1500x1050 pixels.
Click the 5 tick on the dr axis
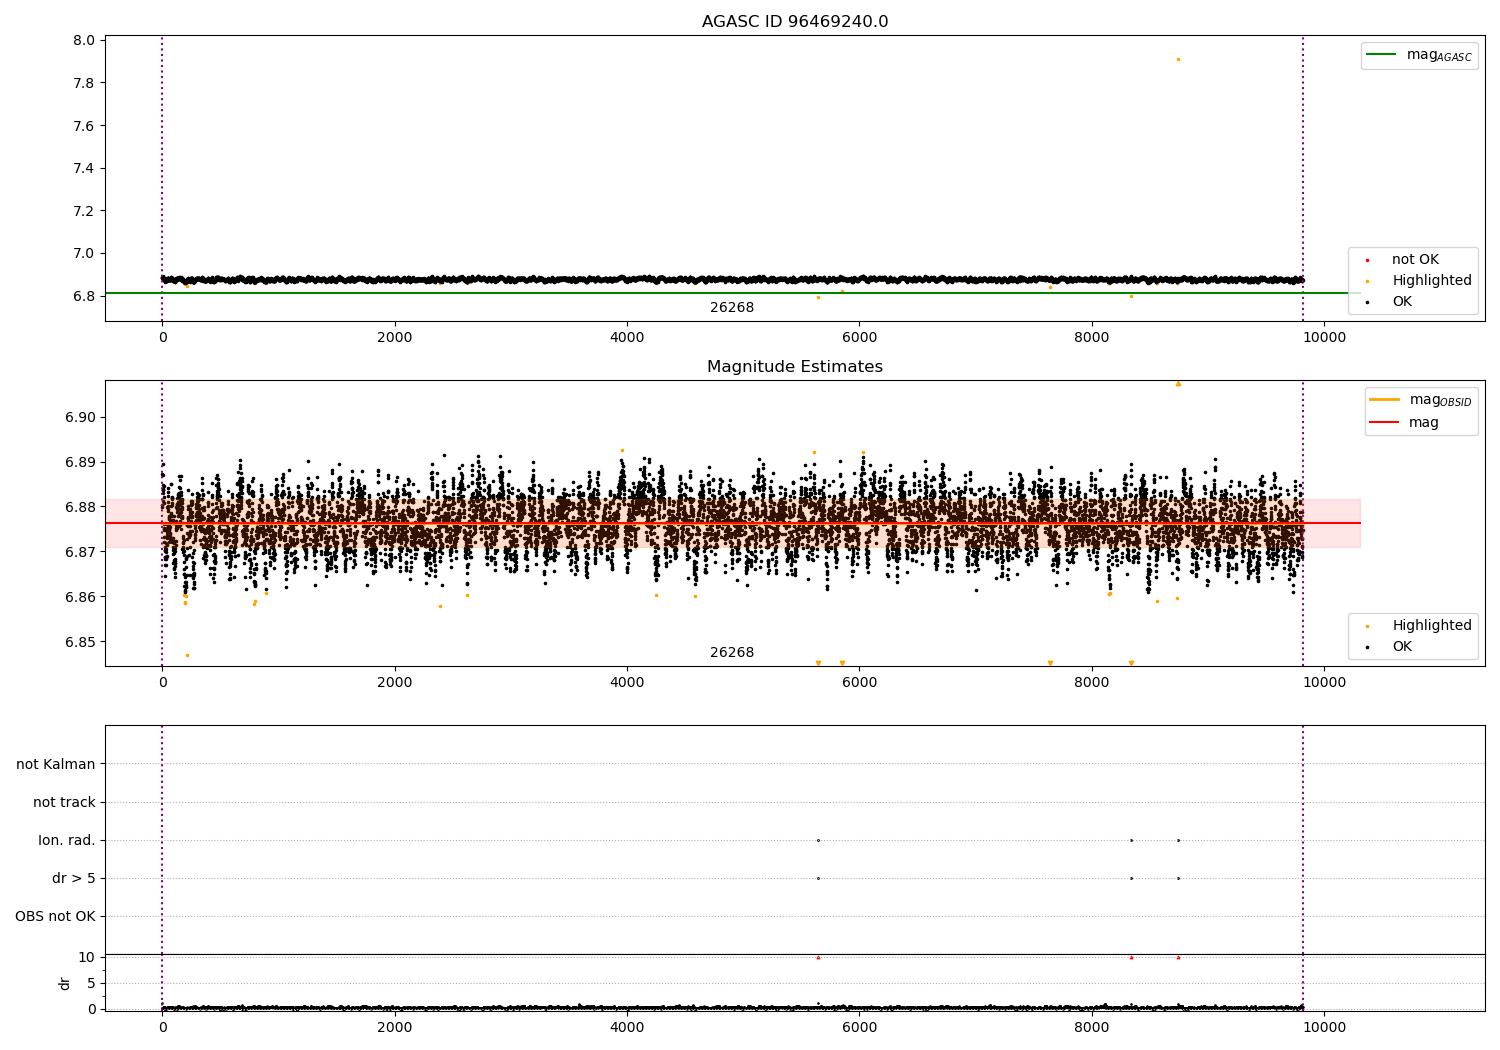(91, 984)
